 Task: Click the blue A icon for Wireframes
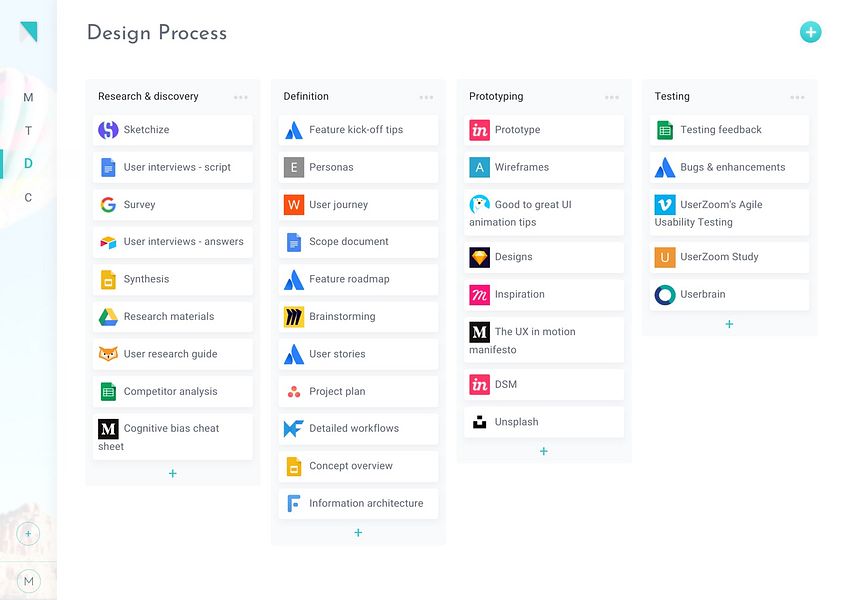pyautogui.click(x=480, y=167)
